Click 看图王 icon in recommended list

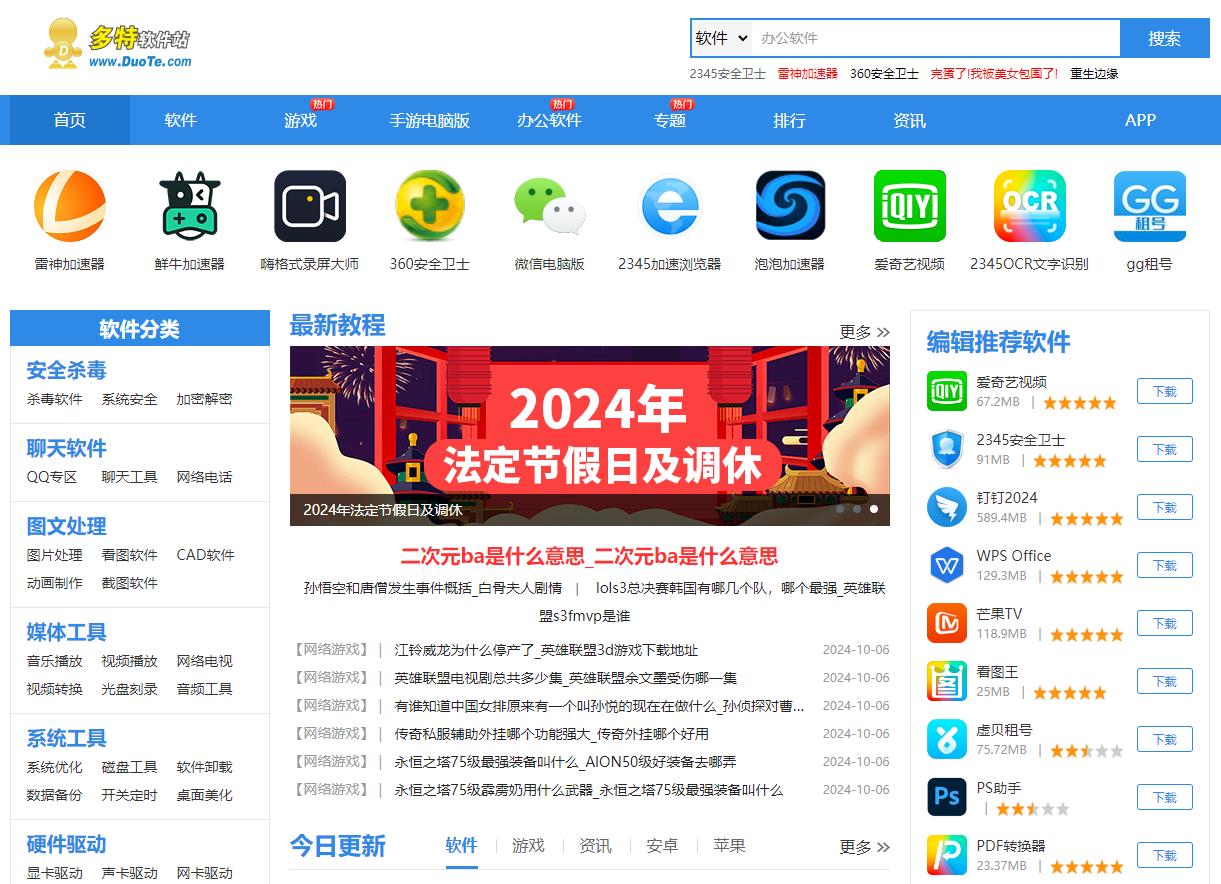click(x=946, y=681)
